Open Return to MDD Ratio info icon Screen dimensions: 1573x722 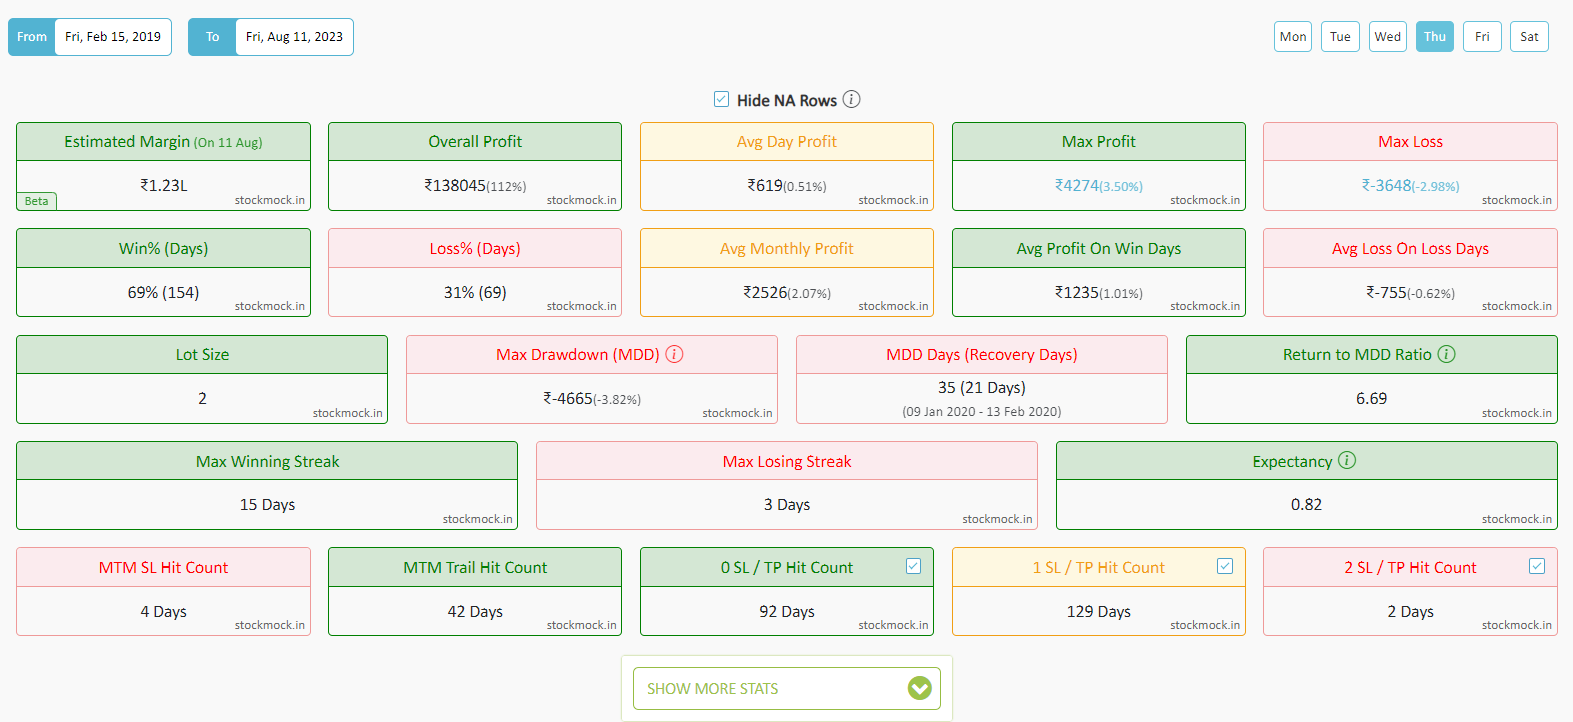(x=1447, y=354)
